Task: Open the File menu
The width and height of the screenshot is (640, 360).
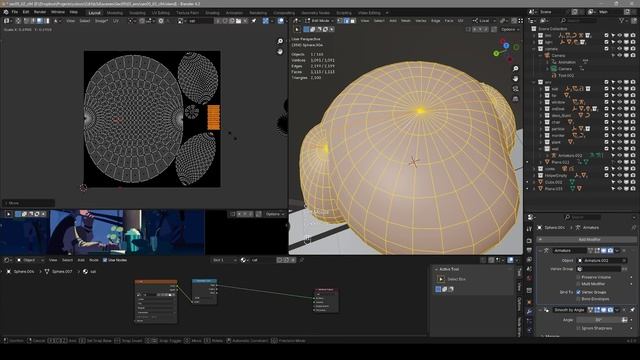Action: click(15, 12)
